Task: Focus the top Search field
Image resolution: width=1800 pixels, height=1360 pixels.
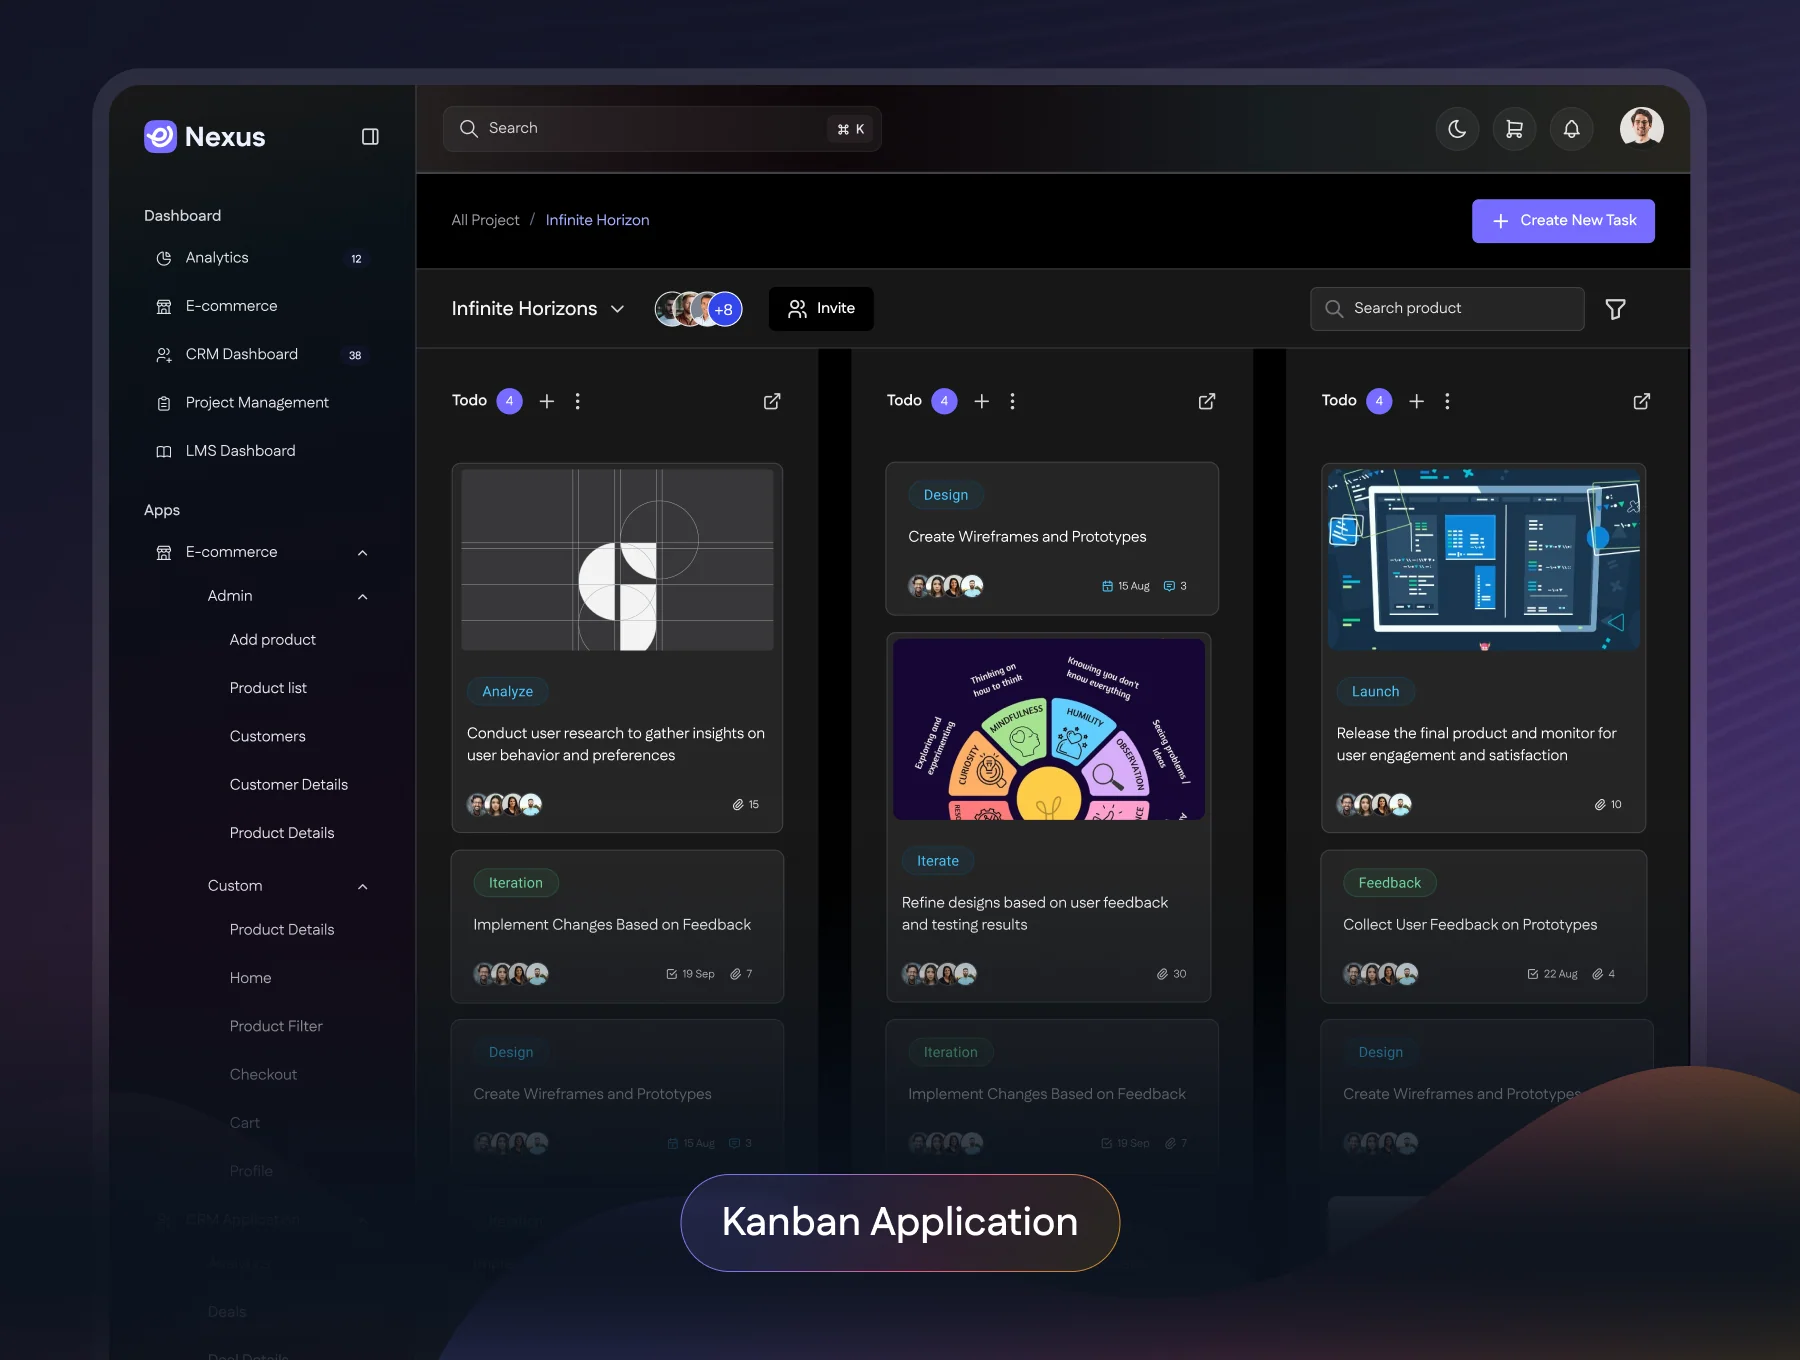Action: [x=662, y=129]
